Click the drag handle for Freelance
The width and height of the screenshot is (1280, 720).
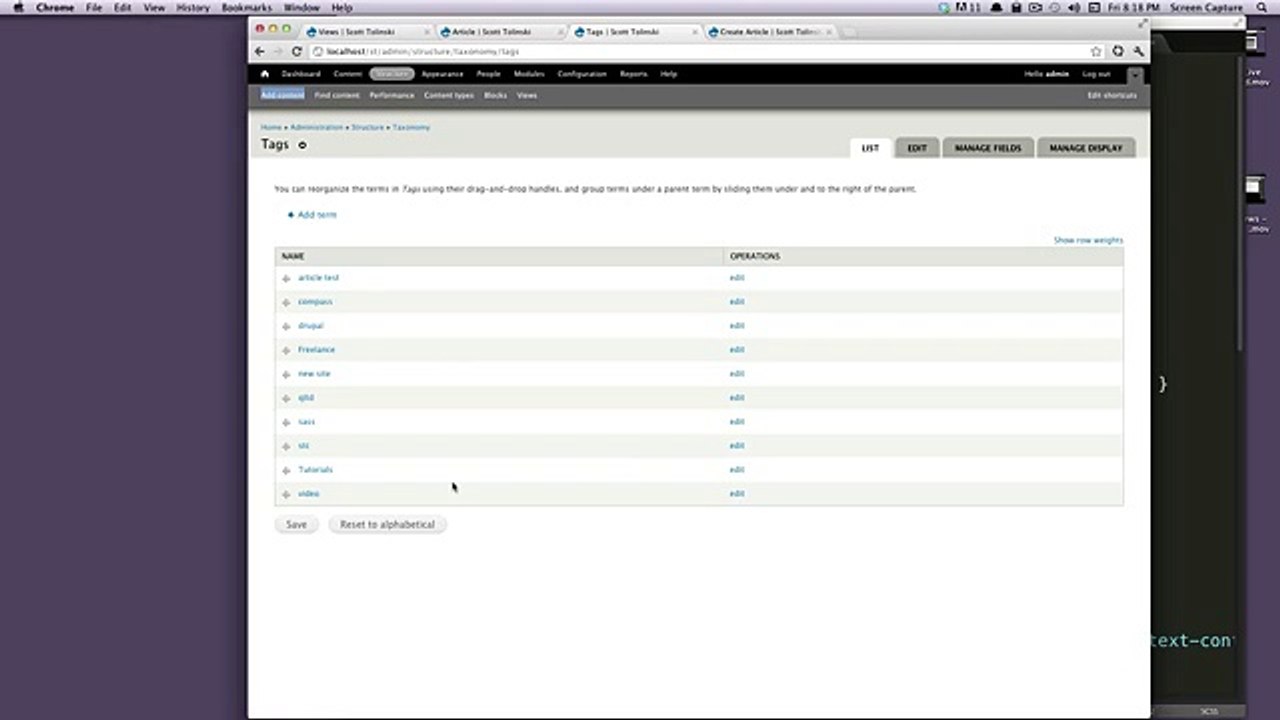(286, 350)
